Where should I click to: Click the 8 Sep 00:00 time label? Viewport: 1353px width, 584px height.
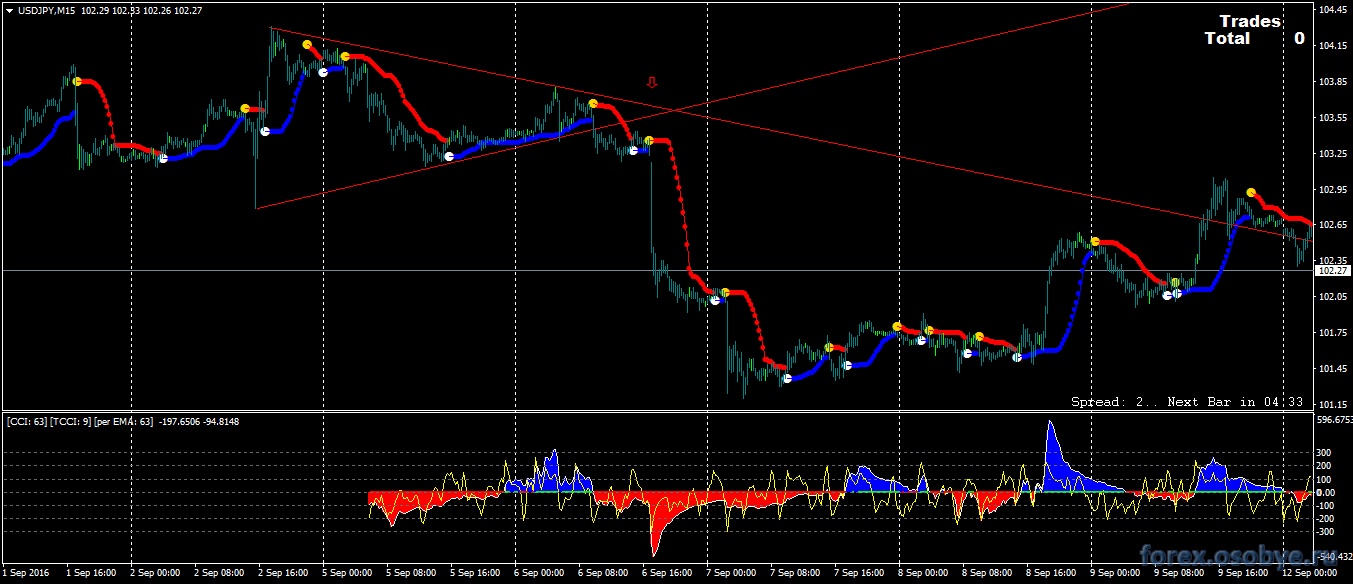point(924,574)
